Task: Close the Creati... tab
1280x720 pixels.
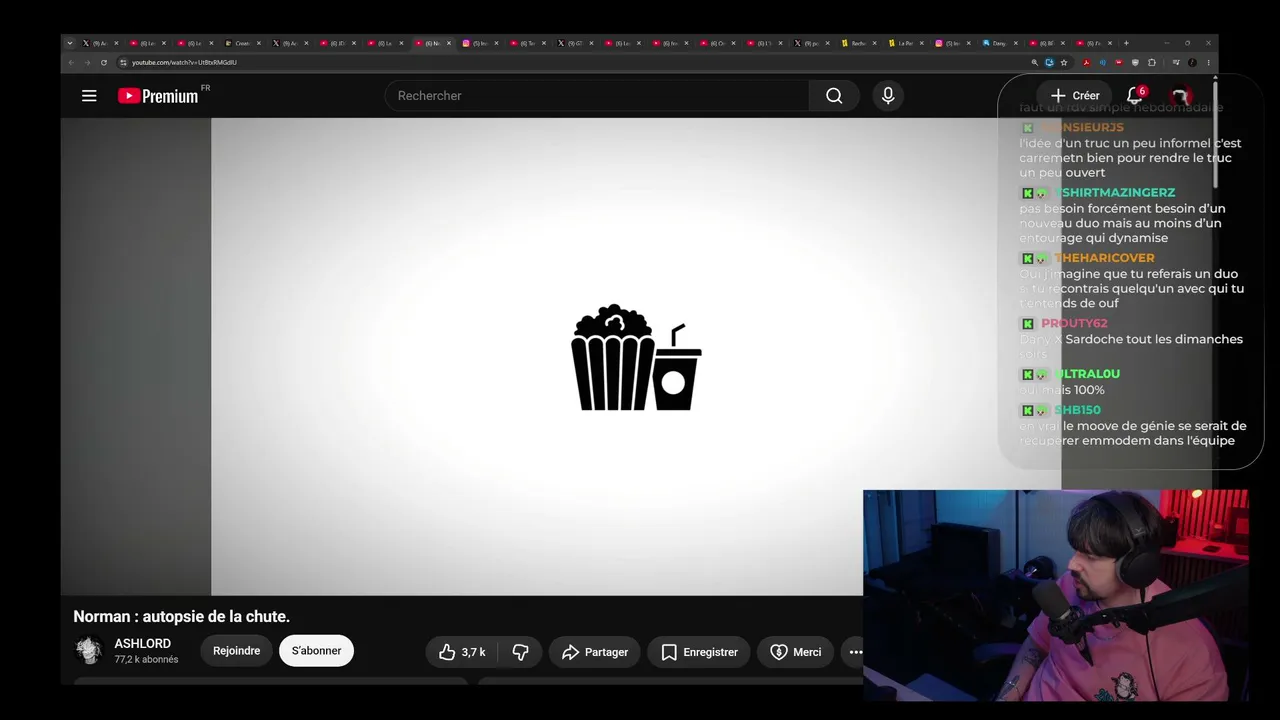Action: click(x=259, y=43)
